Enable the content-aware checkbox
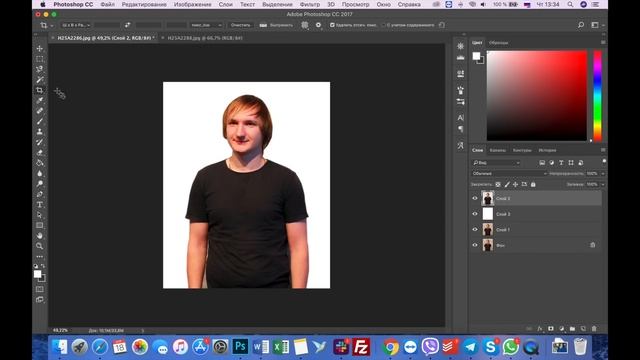The width and height of the screenshot is (640, 360). coord(383,25)
